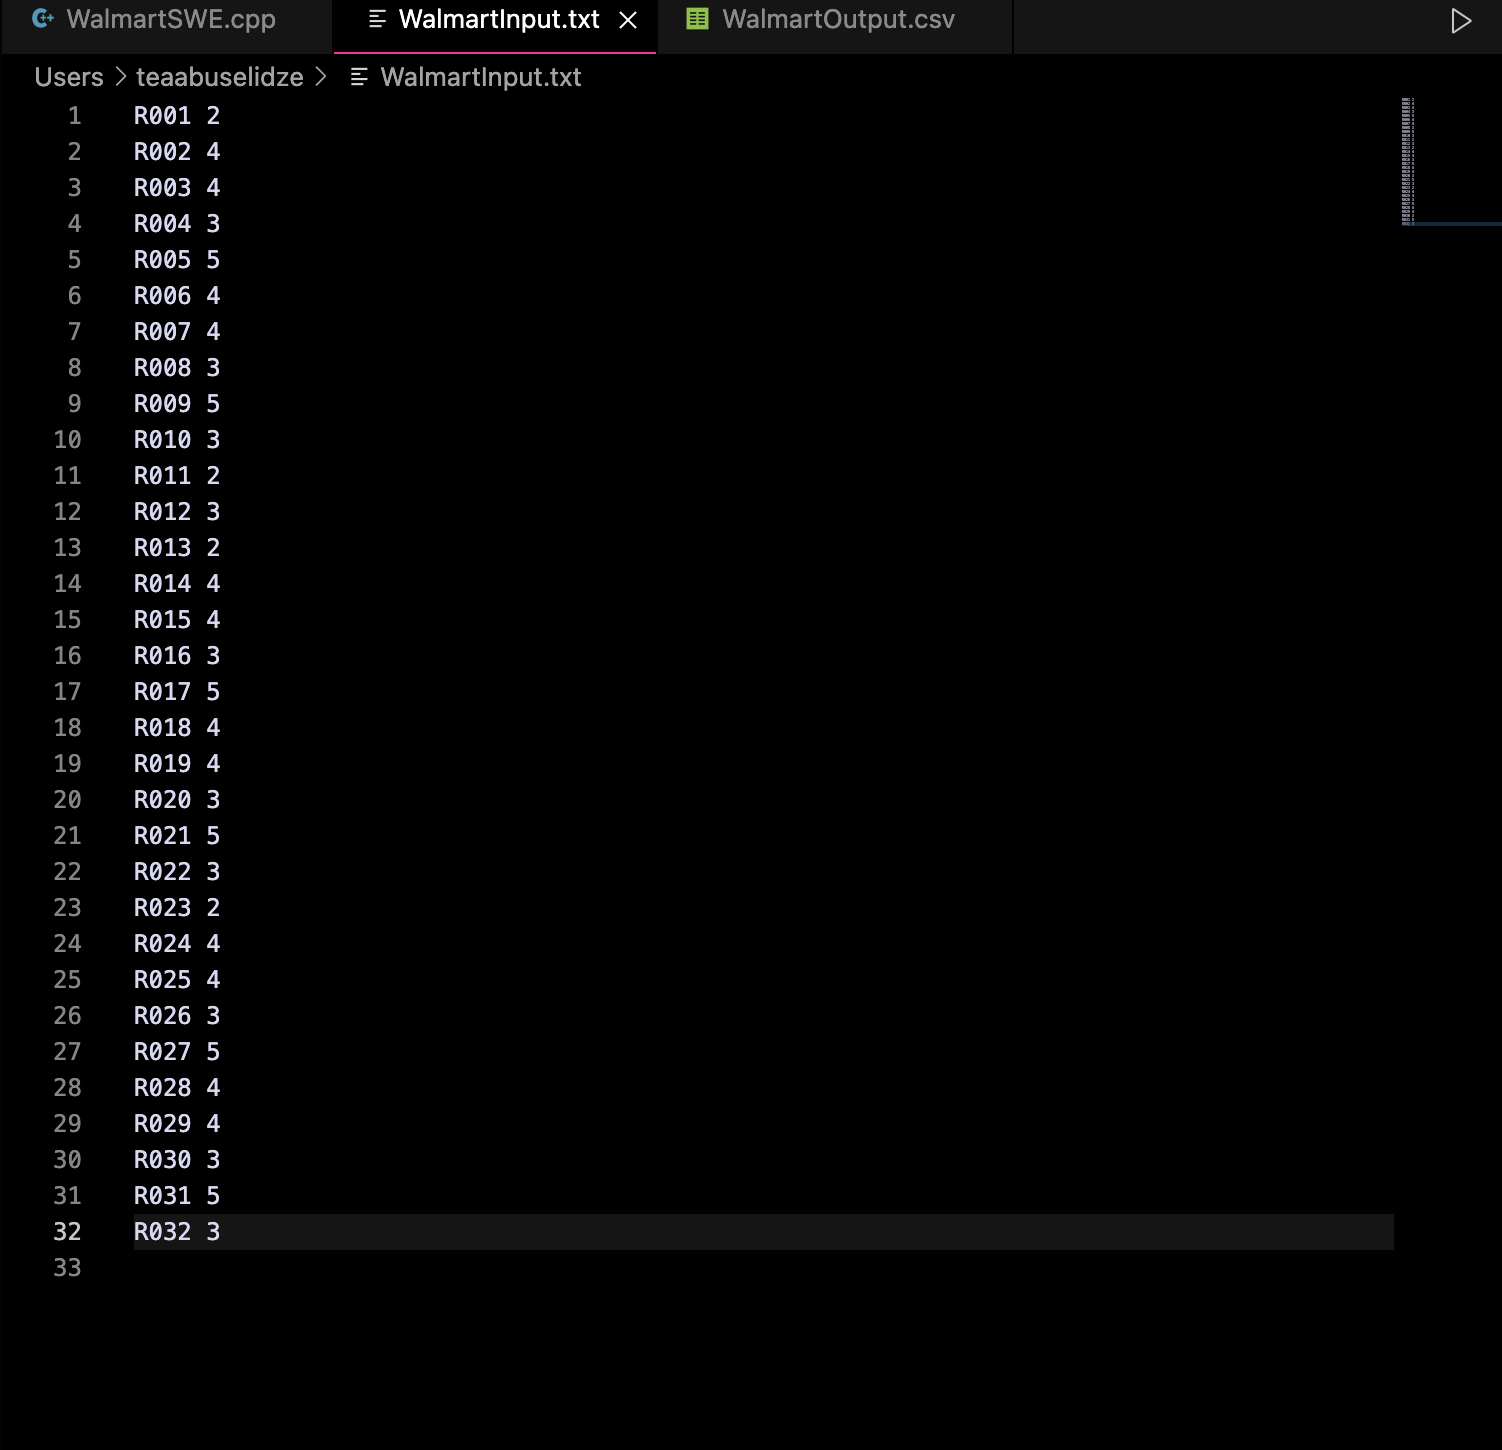
Task: Open the WalmartSWE.cpp source file tab
Action: (170, 19)
